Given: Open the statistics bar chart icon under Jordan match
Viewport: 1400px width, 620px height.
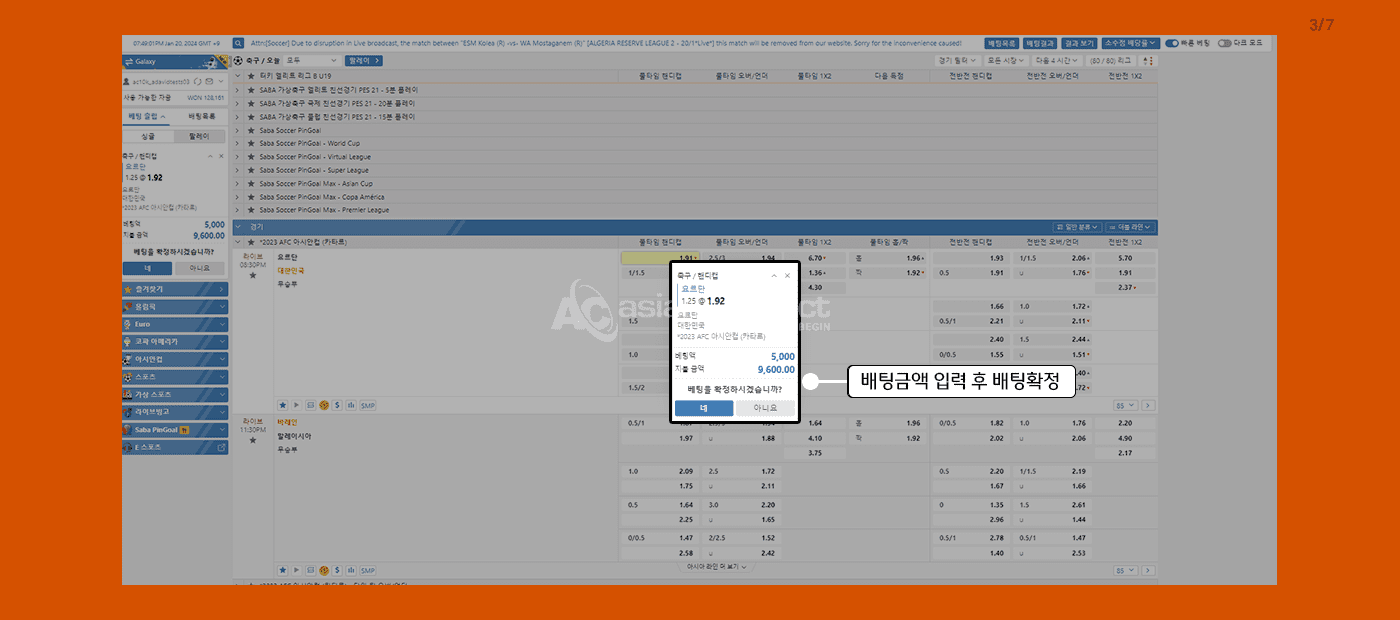Looking at the screenshot, I should click(352, 405).
